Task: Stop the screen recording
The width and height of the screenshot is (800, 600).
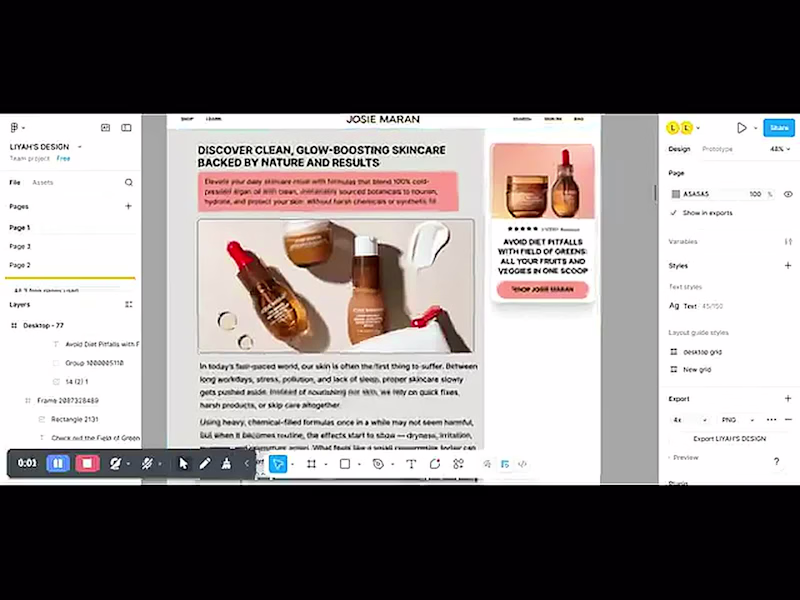Action: point(87,463)
